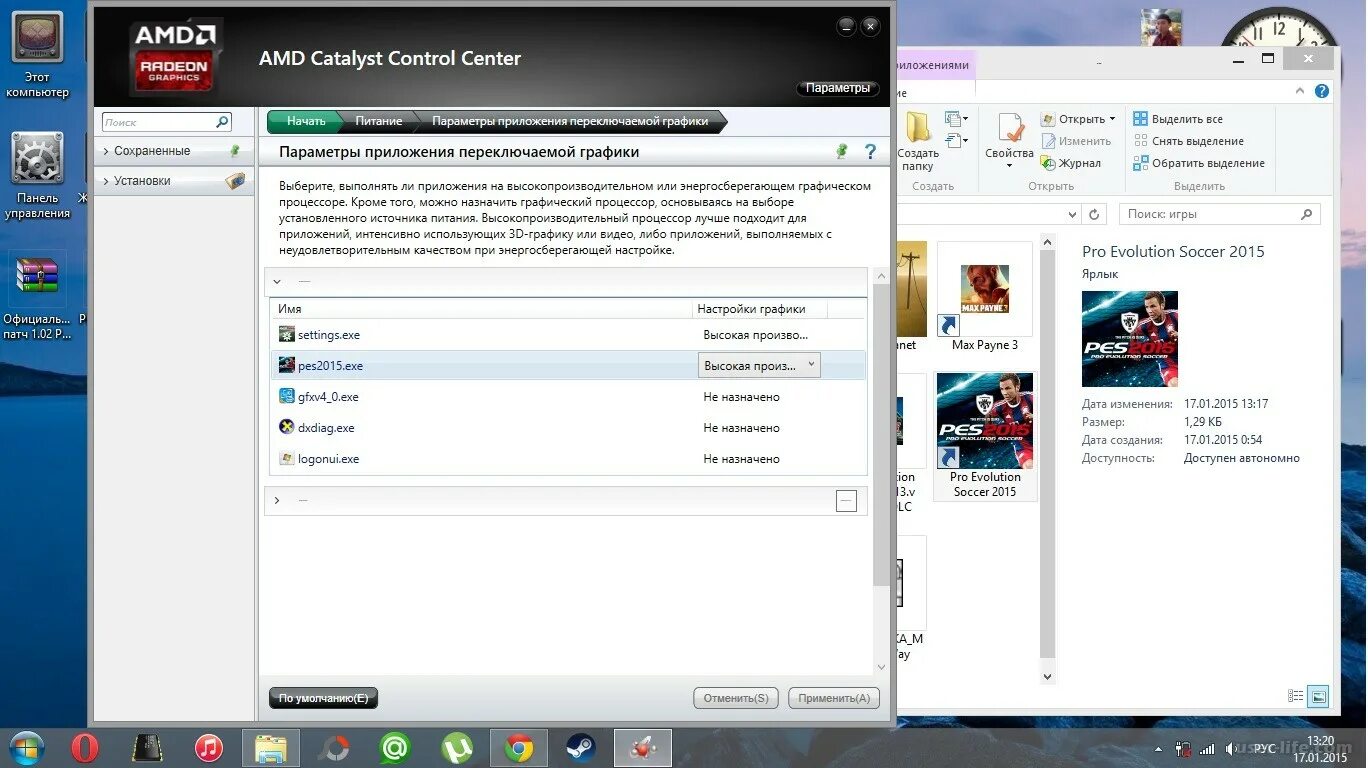Select the Max Payne 3 shortcut thumbnail
This screenshot has width=1368, height=768.
[x=985, y=298]
